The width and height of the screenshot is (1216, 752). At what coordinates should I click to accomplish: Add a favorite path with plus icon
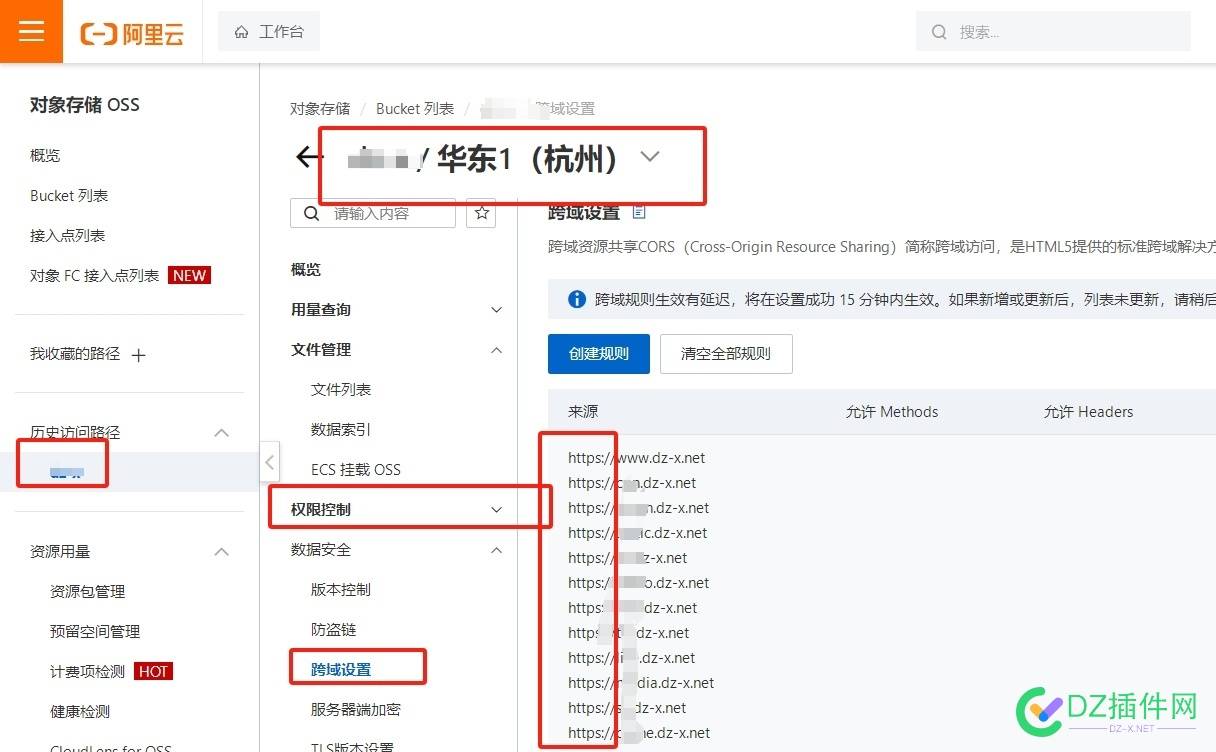tap(139, 354)
